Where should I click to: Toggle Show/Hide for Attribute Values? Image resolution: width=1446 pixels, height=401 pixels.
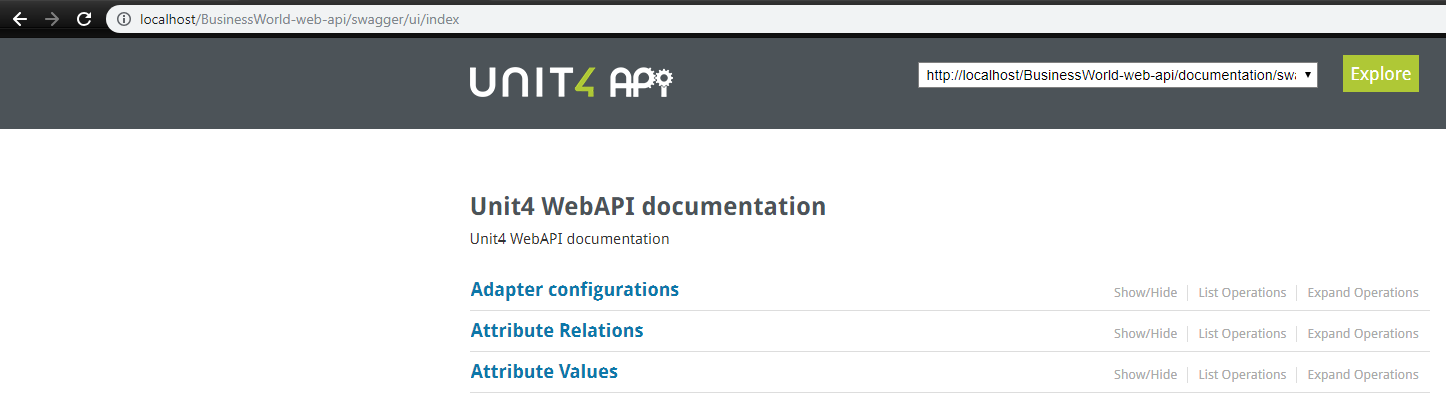click(x=1145, y=375)
